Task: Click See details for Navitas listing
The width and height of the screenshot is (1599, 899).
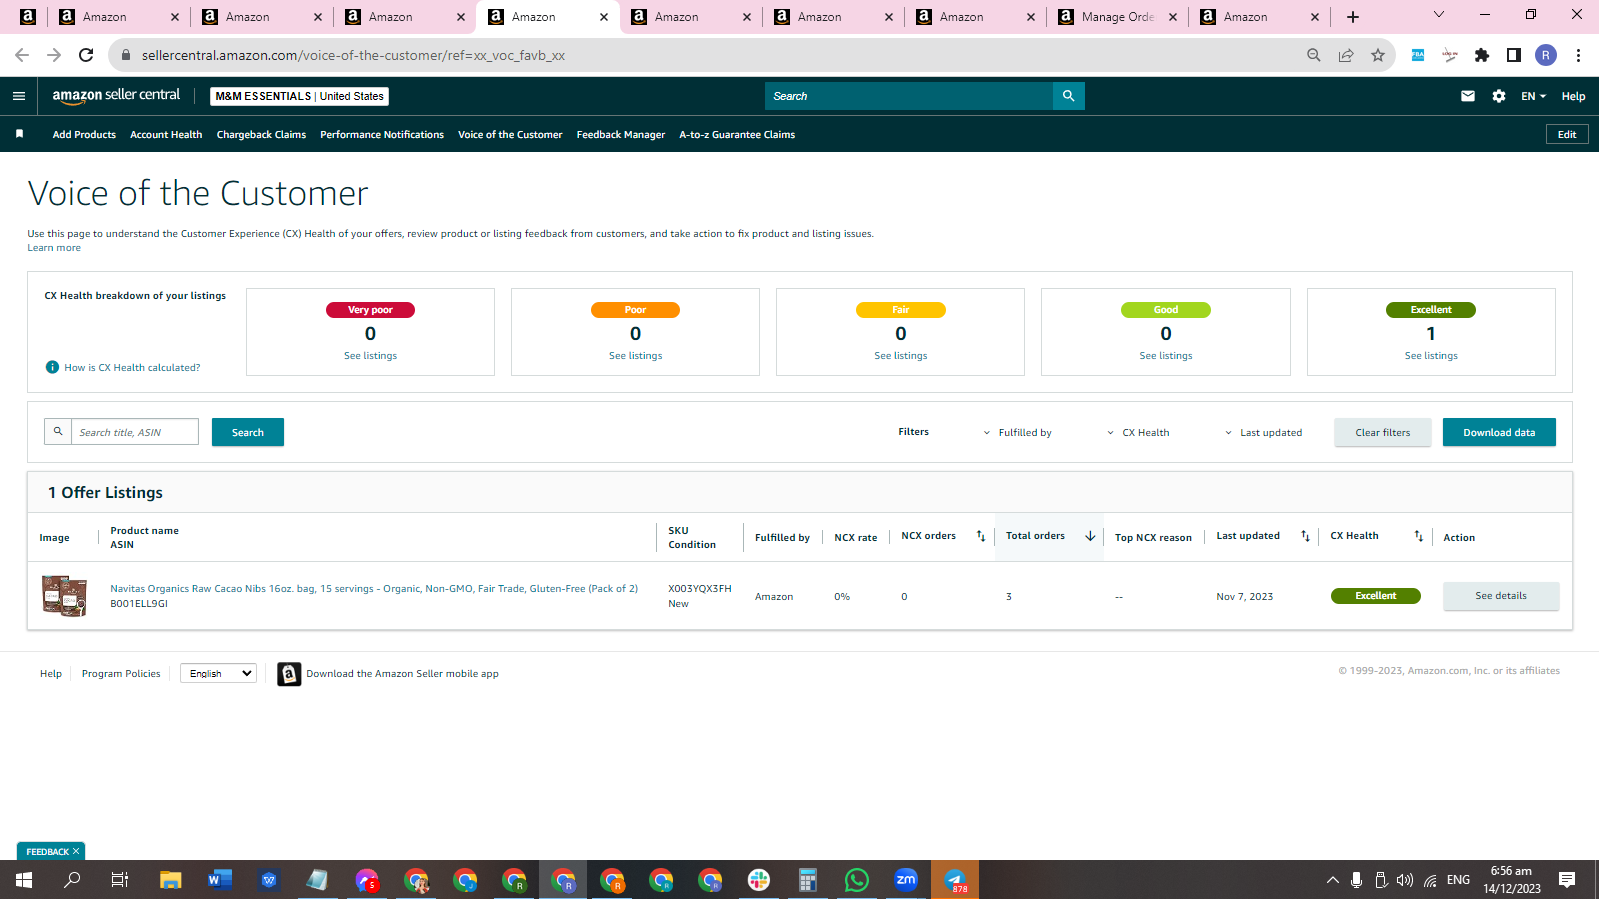Action: [1501, 596]
